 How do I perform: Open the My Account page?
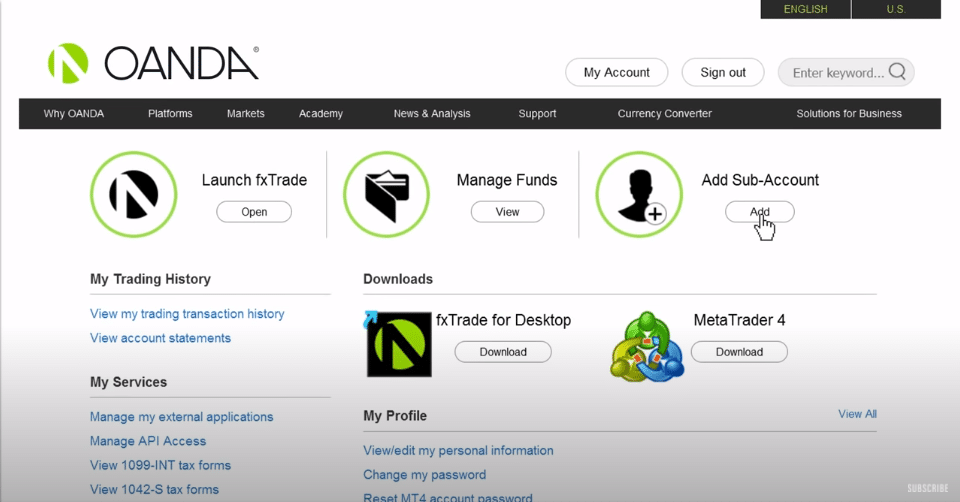tap(617, 72)
